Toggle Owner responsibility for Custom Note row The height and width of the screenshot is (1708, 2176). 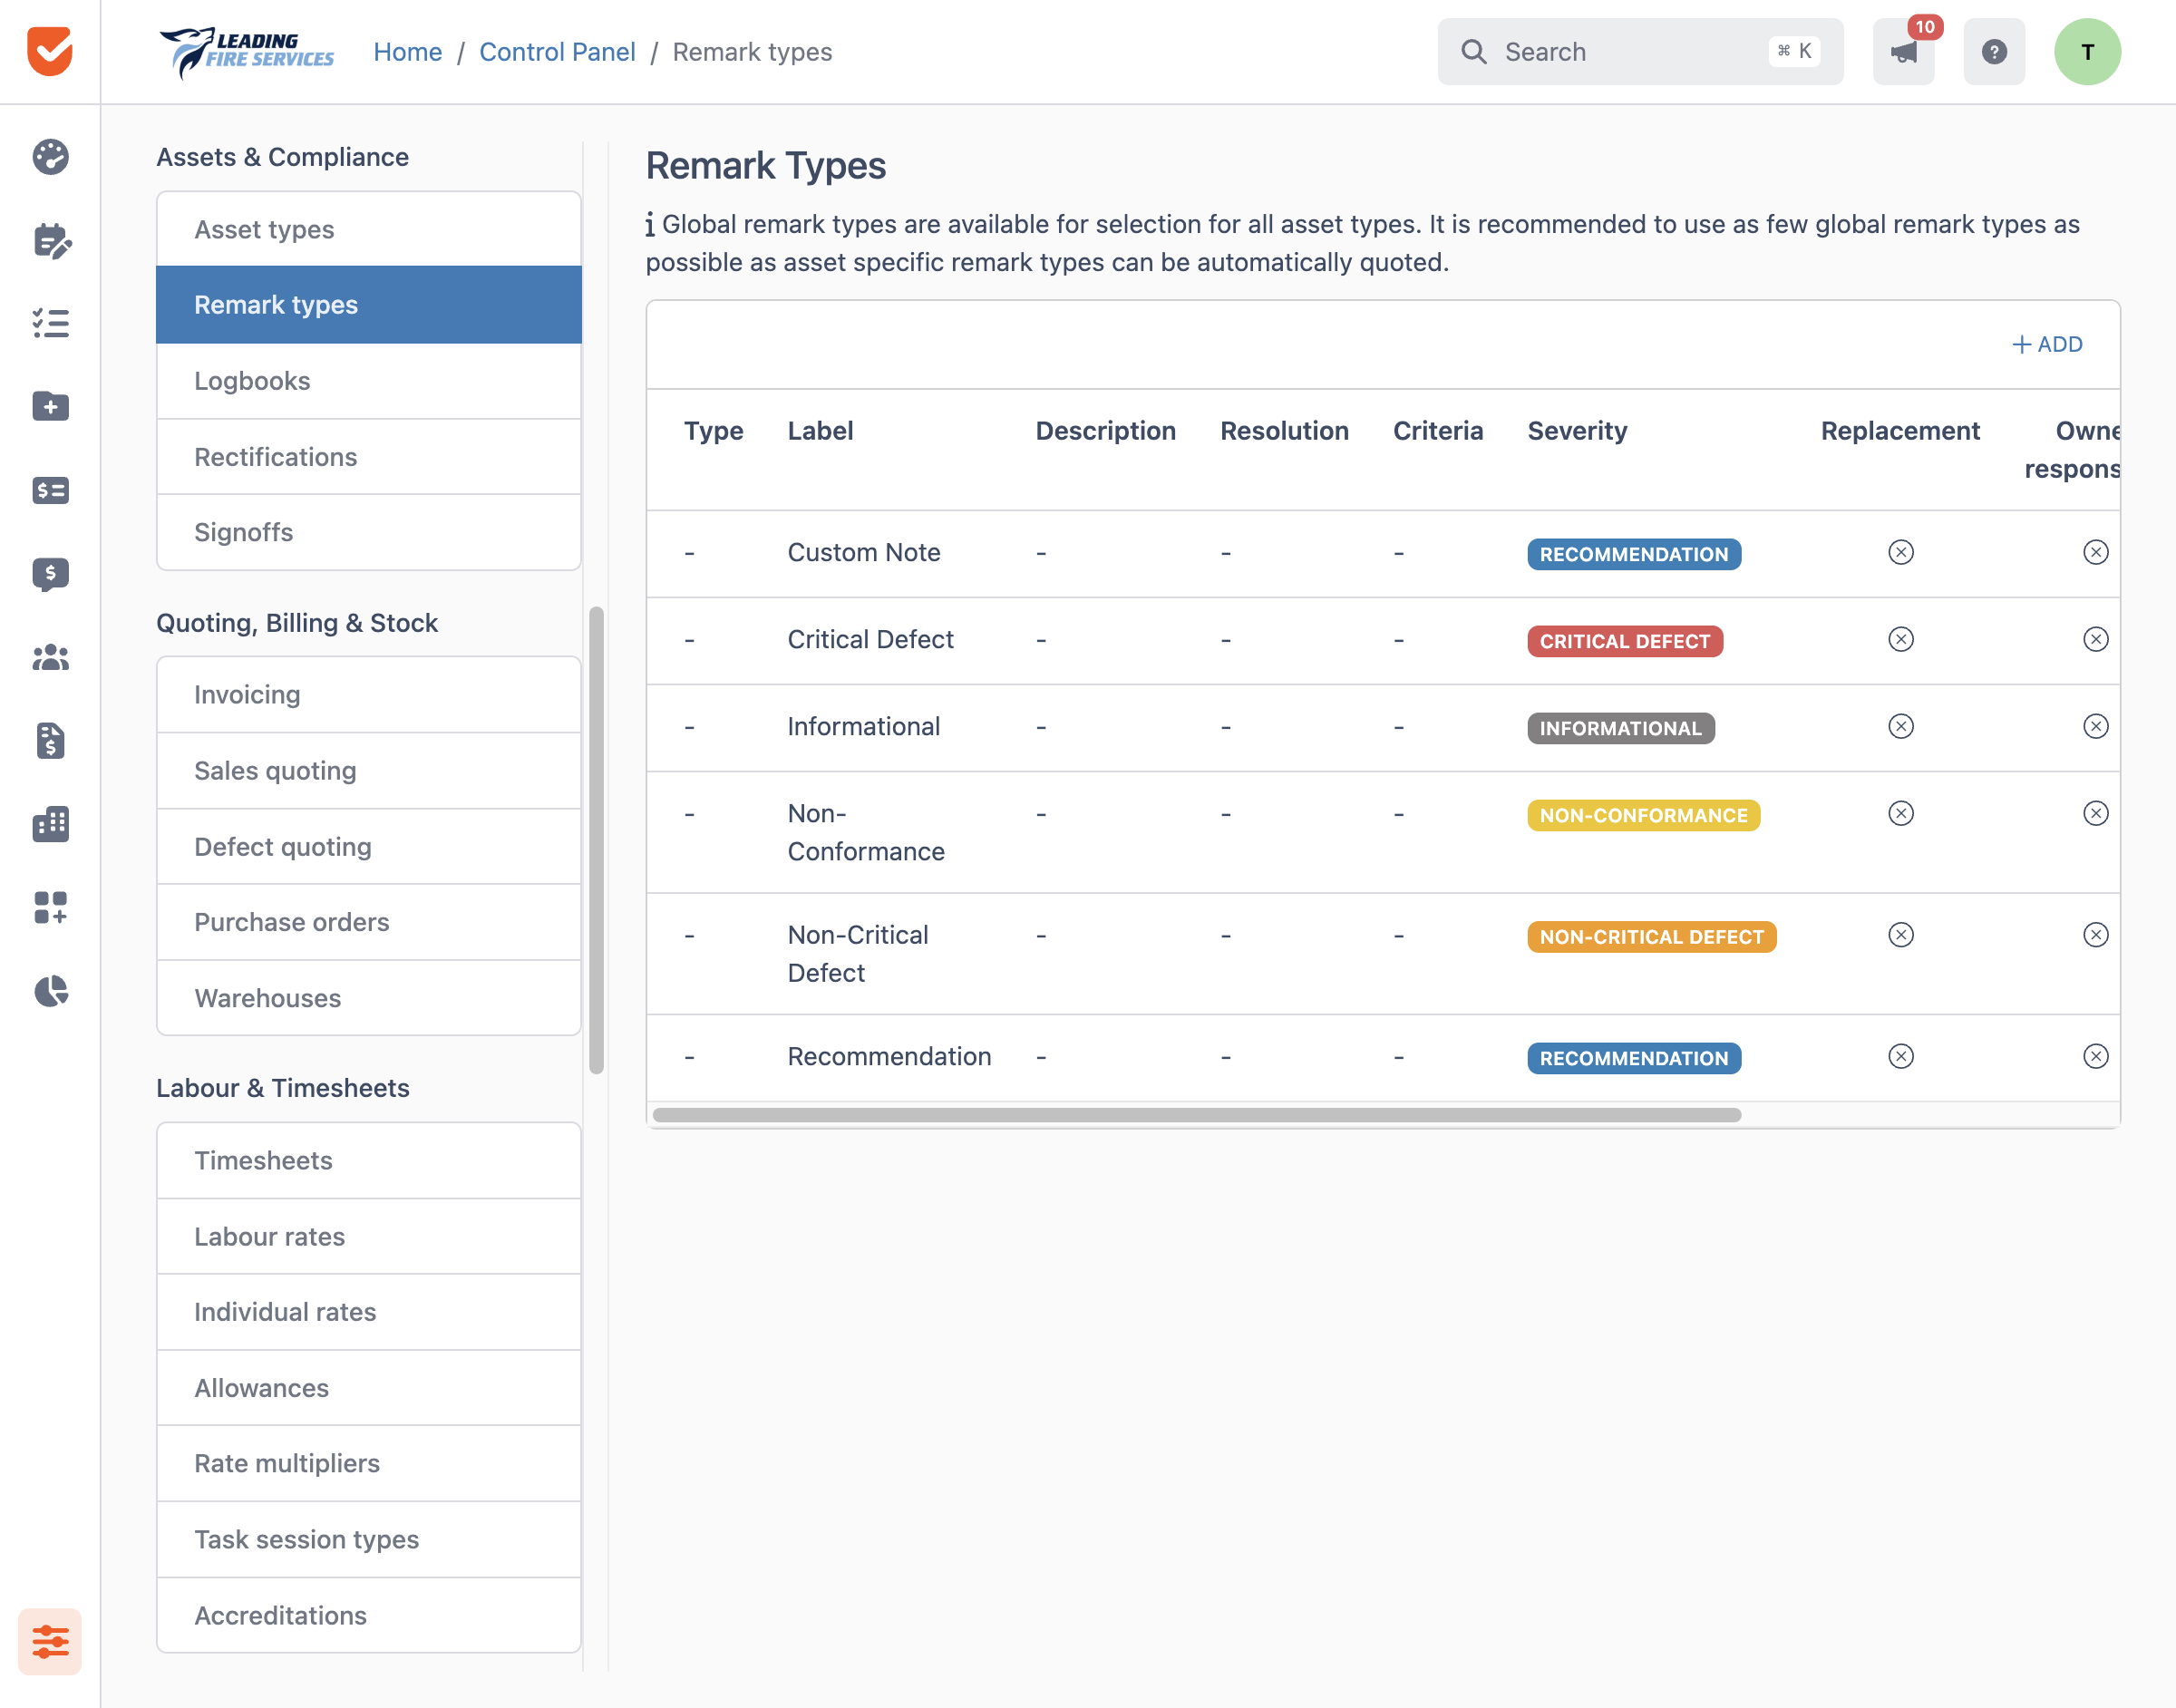2095,552
